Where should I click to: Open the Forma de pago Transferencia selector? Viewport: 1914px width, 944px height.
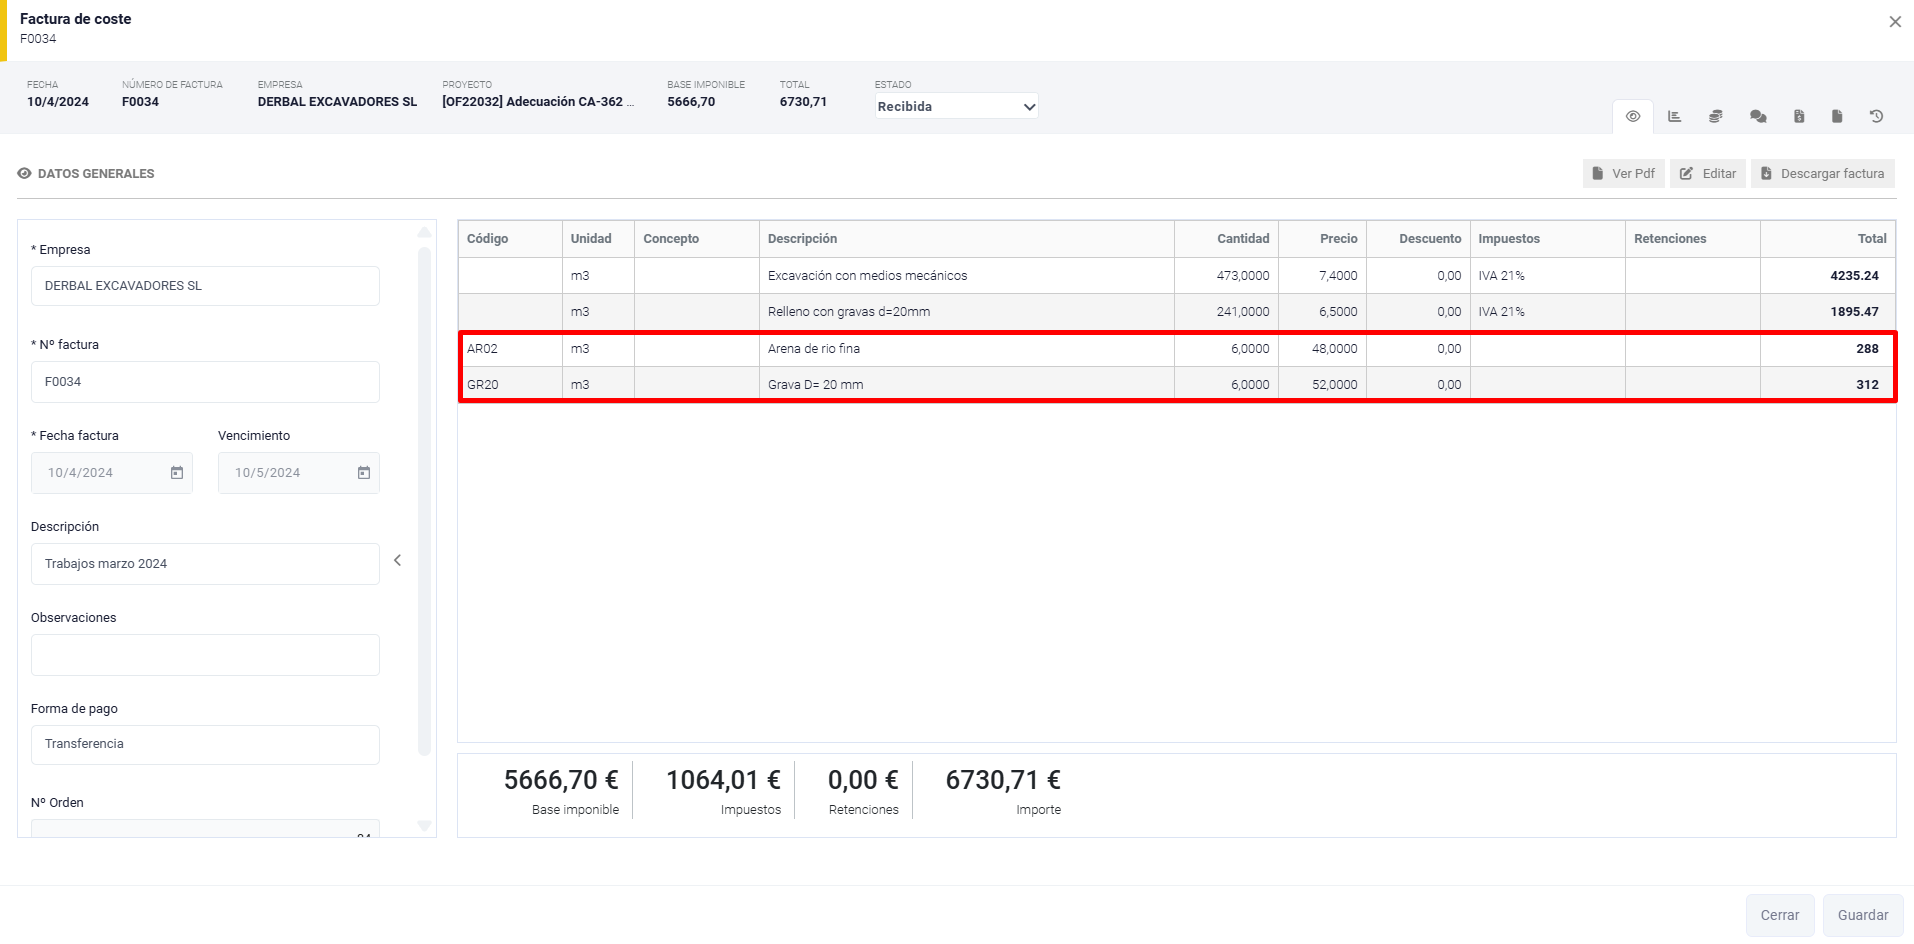tap(205, 744)
